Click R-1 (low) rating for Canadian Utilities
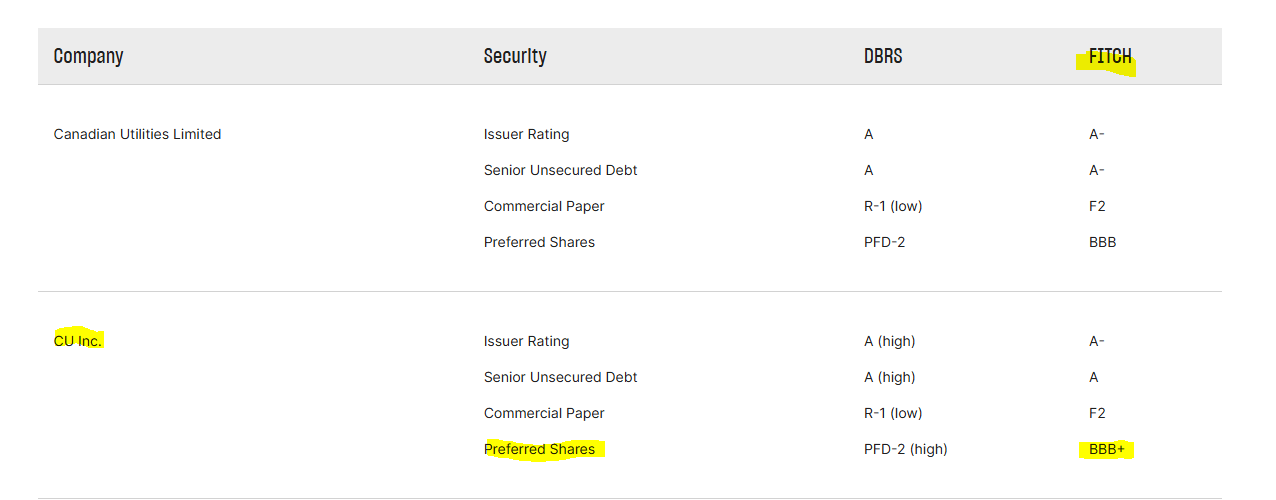Viewport: 1276px width, 500px height. tap(893, 206)
